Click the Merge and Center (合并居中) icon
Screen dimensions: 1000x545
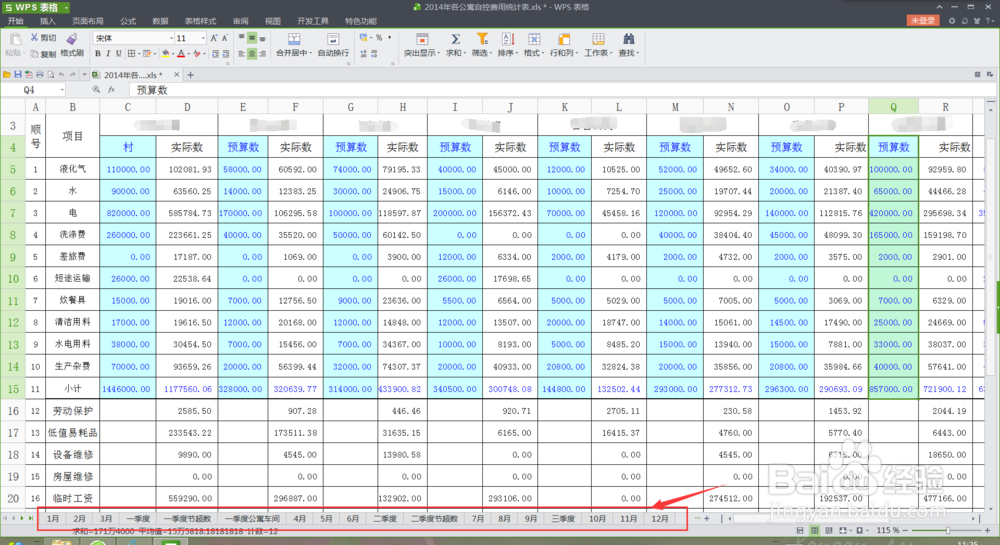pos(294,39)
